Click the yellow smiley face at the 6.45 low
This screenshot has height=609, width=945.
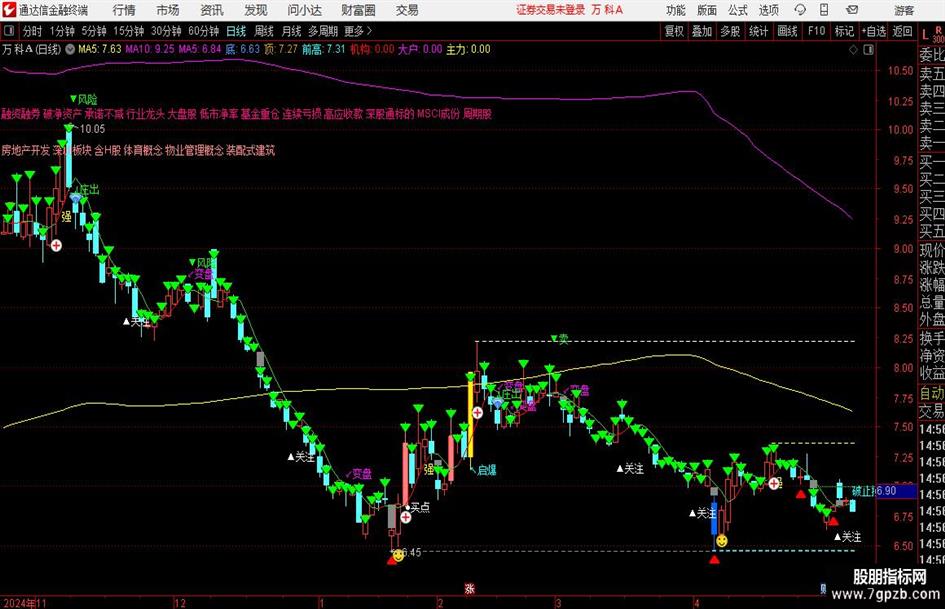pos(398,554)
